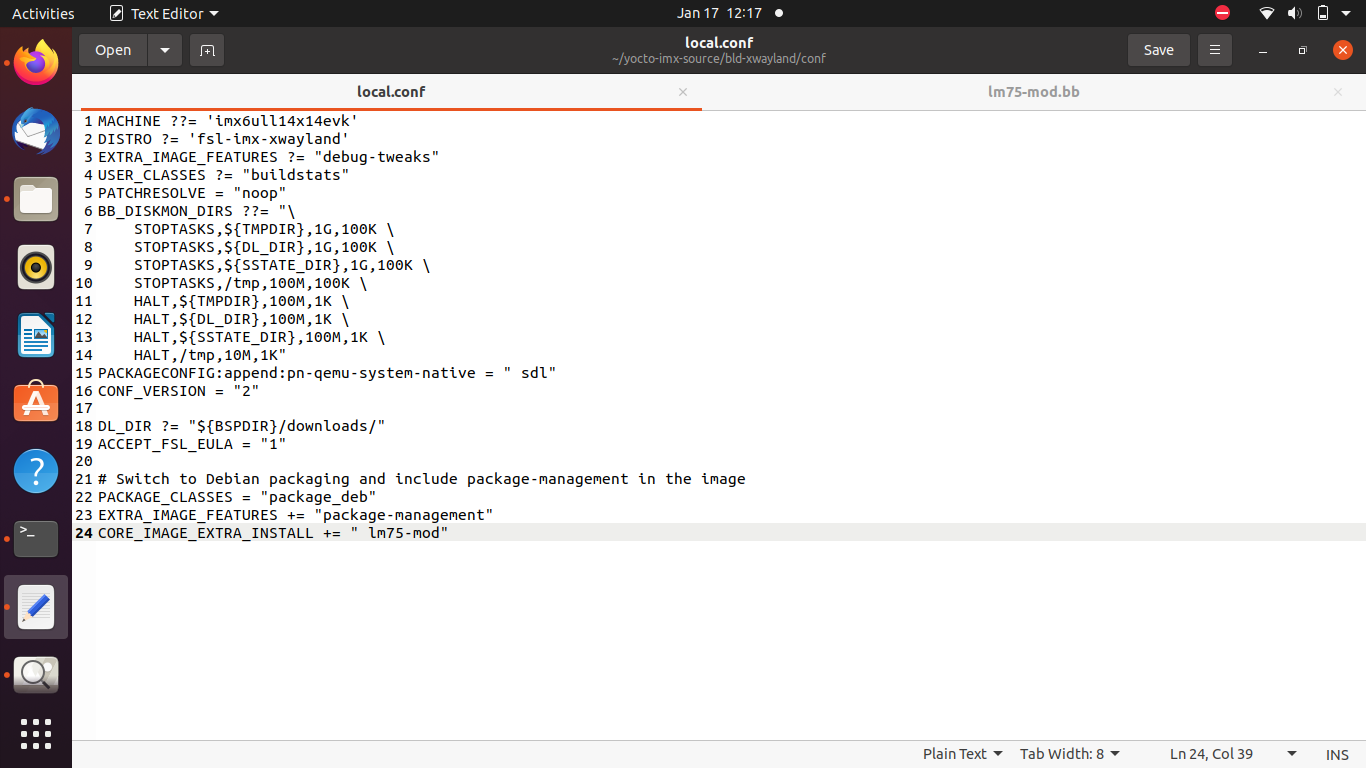Open the Ln 24, Col 39 position dropdown
The width and height of the screenshot is (1366, 768).
[x=1233, y=754]
